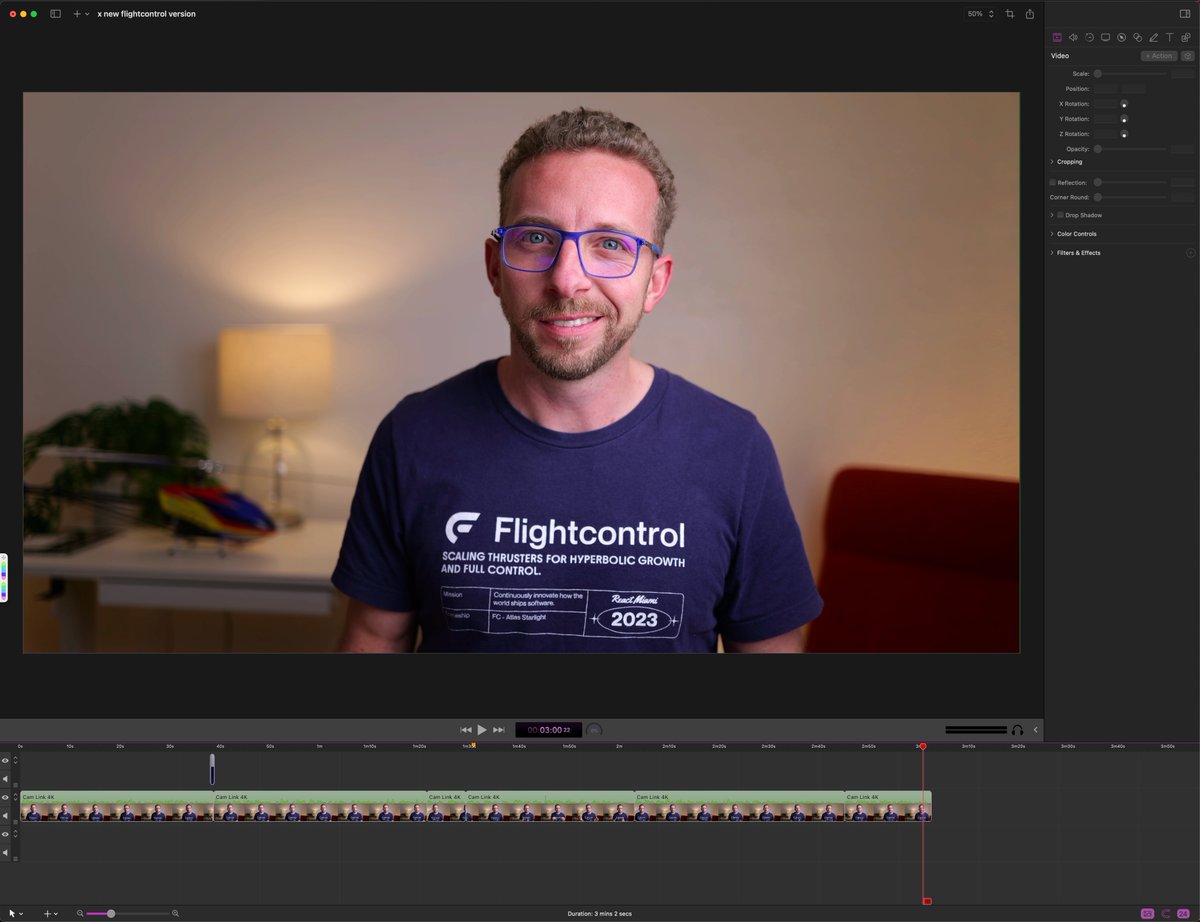Open the 50% canvas zoom dropdown

pyautogui.click(x=981, y=14)
